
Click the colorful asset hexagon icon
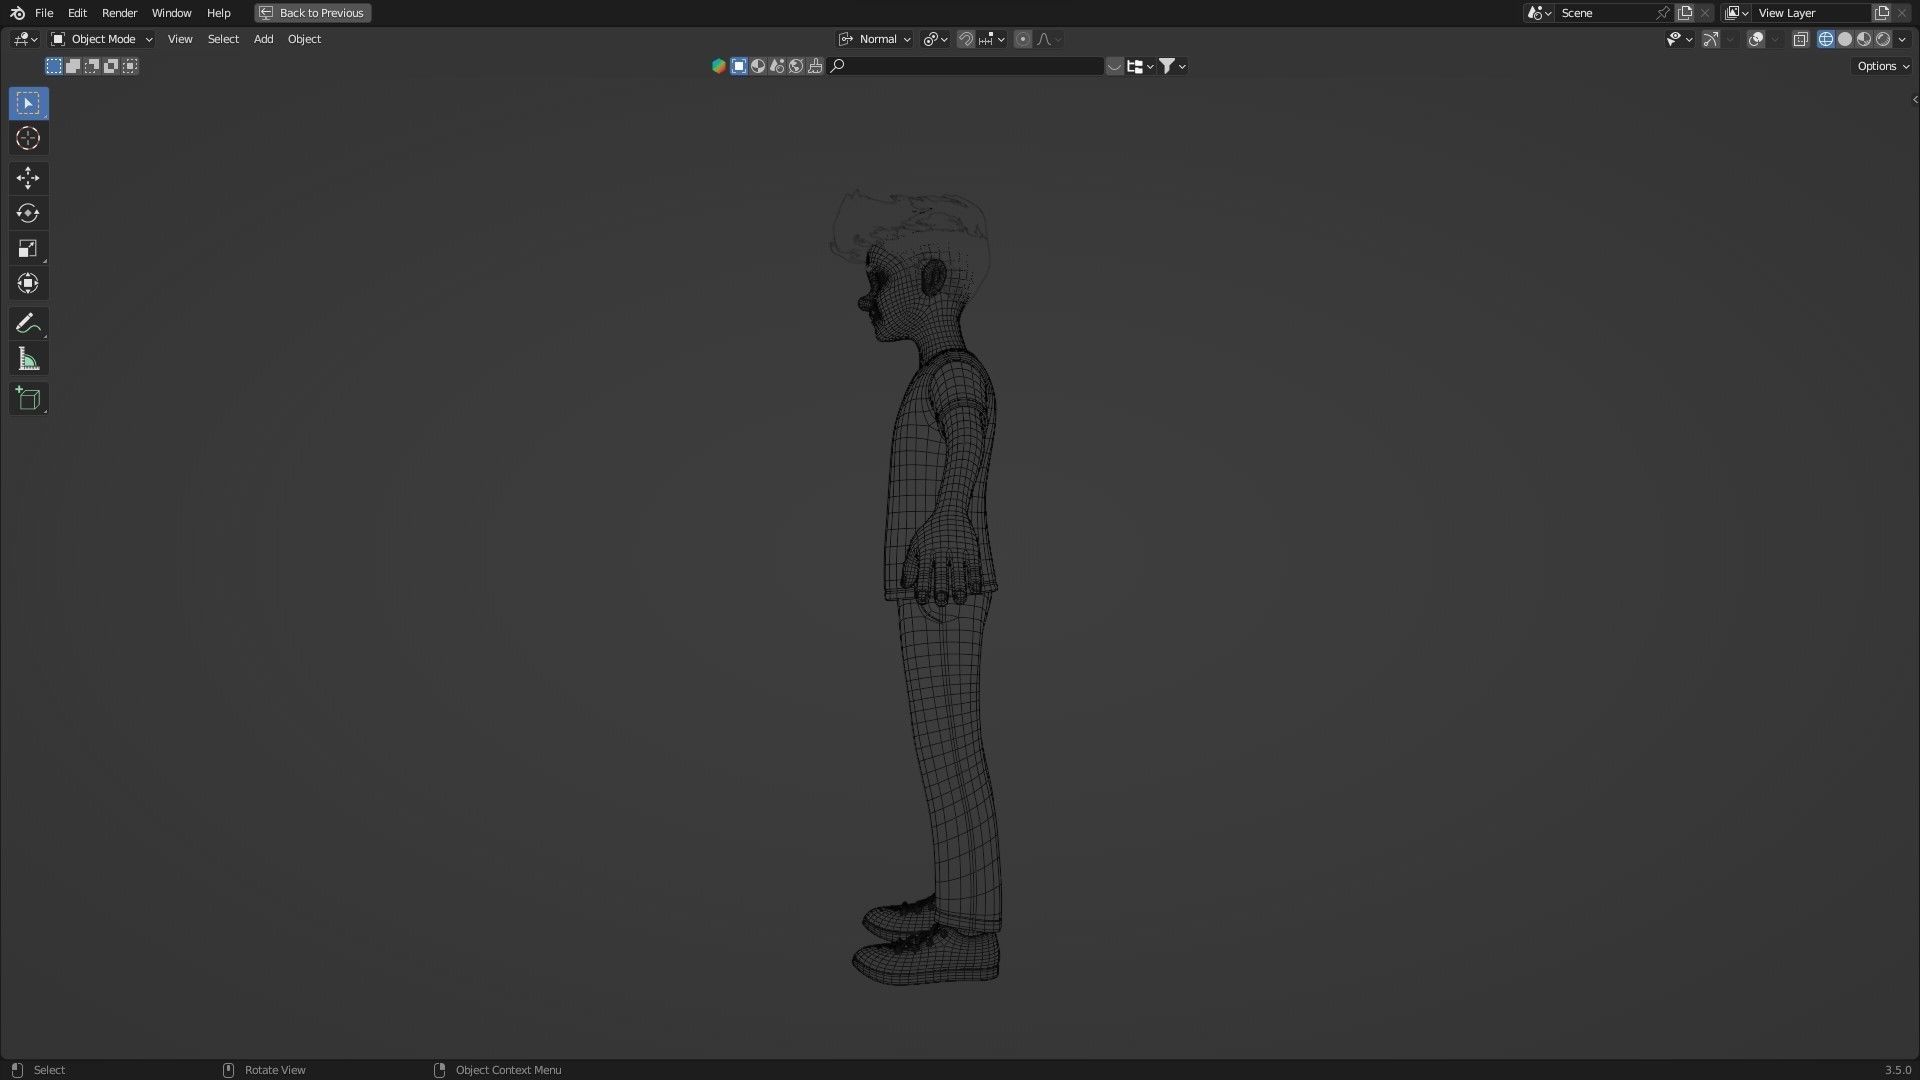[x=718, y=66]
